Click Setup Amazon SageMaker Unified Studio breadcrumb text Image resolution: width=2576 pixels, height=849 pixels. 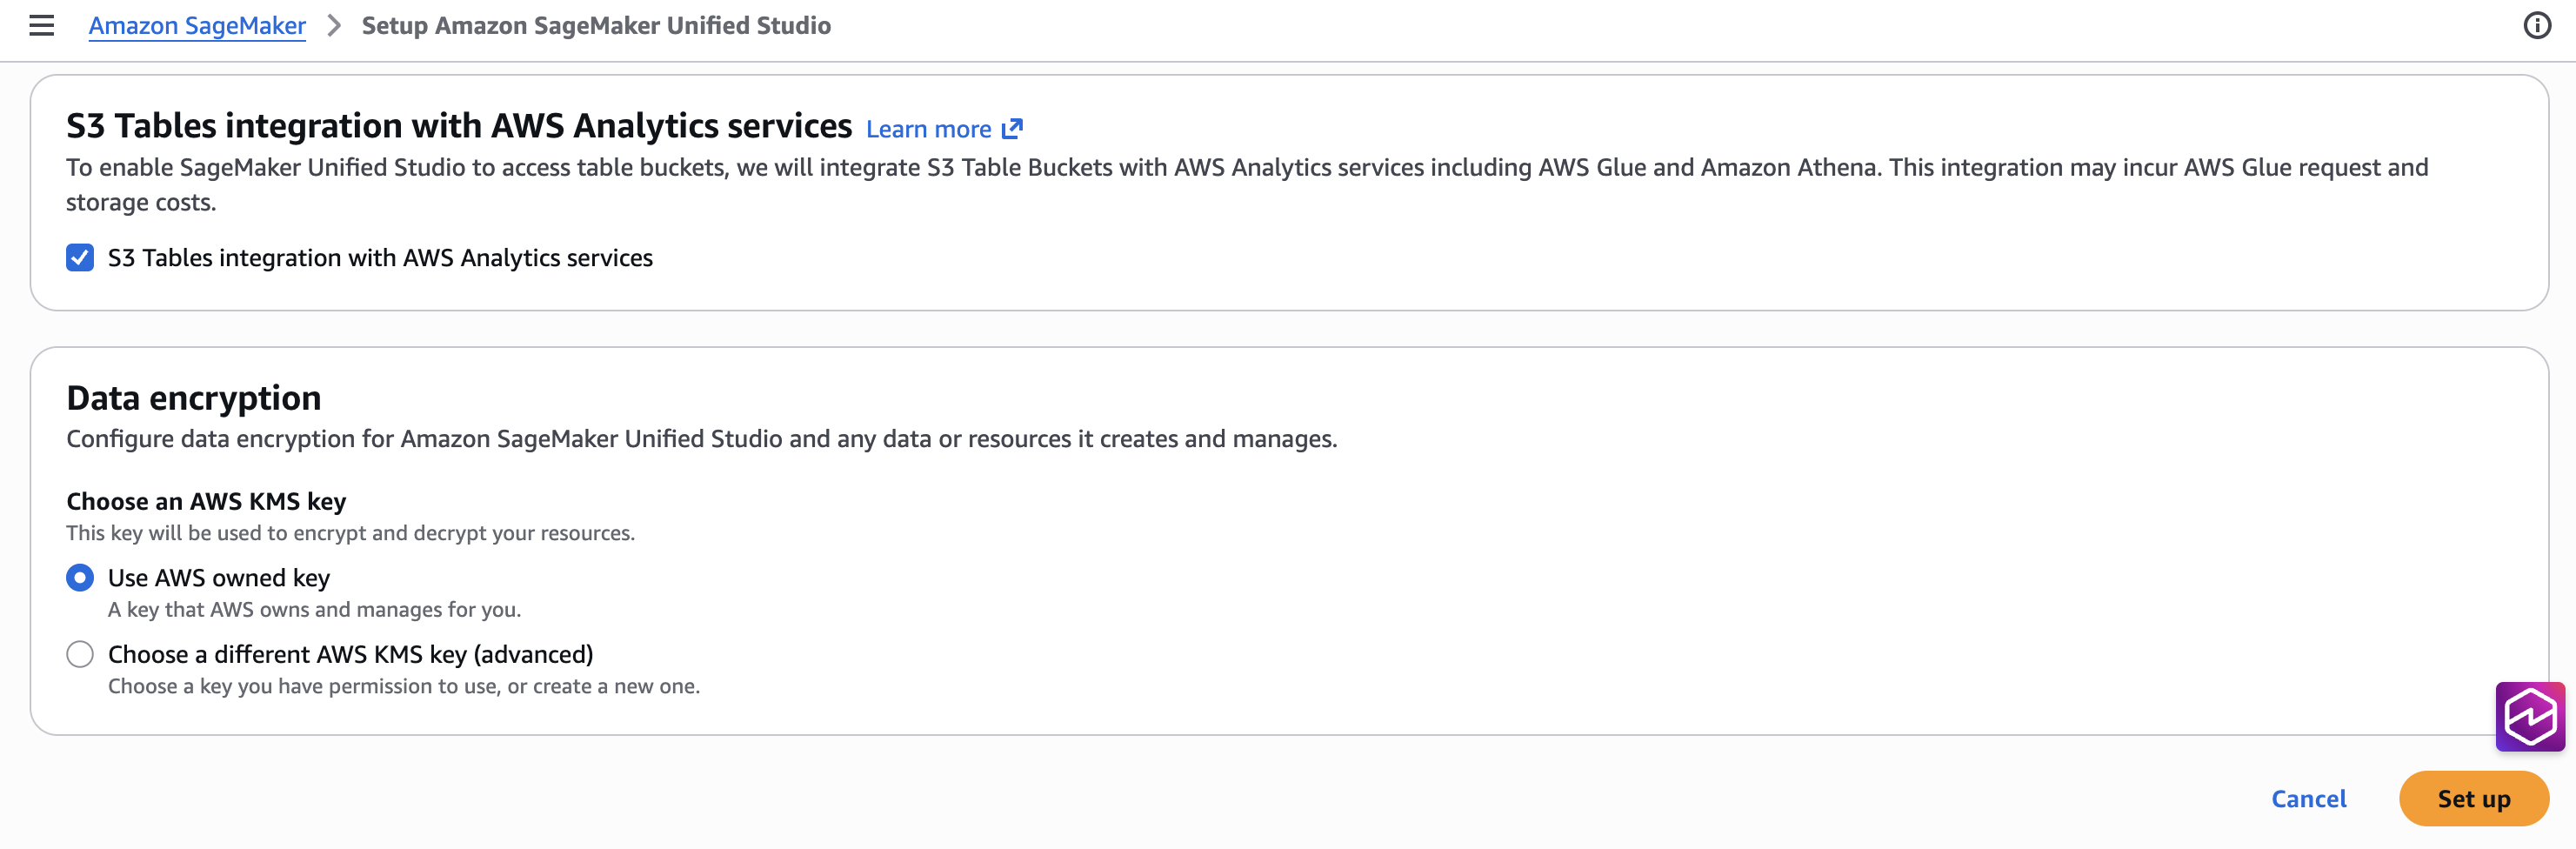click(596, 26)
